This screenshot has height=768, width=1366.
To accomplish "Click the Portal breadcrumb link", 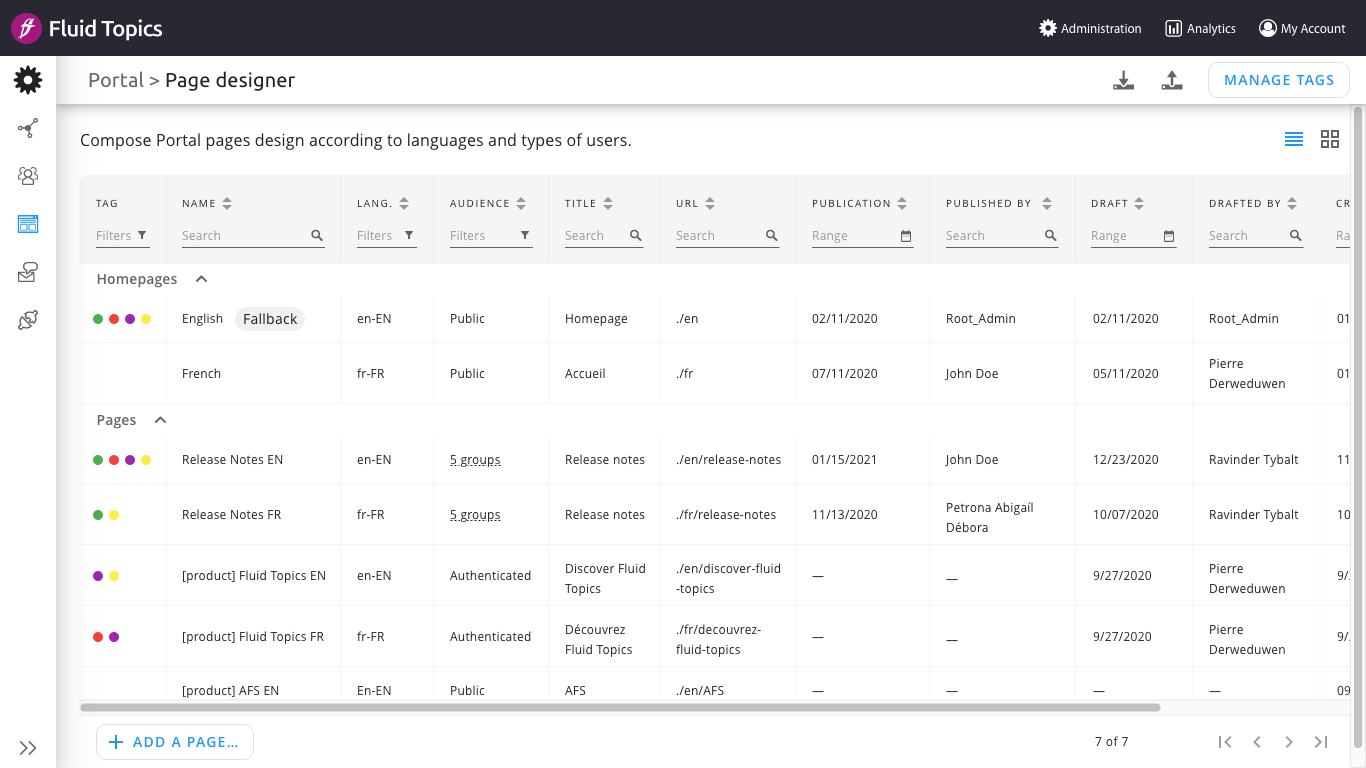I will pos(116,80).
